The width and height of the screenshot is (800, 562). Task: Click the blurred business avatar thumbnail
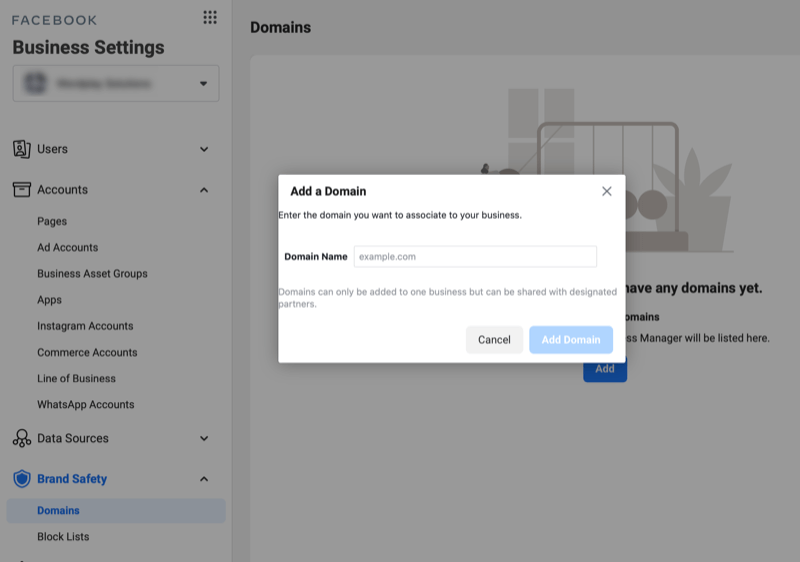35,83
